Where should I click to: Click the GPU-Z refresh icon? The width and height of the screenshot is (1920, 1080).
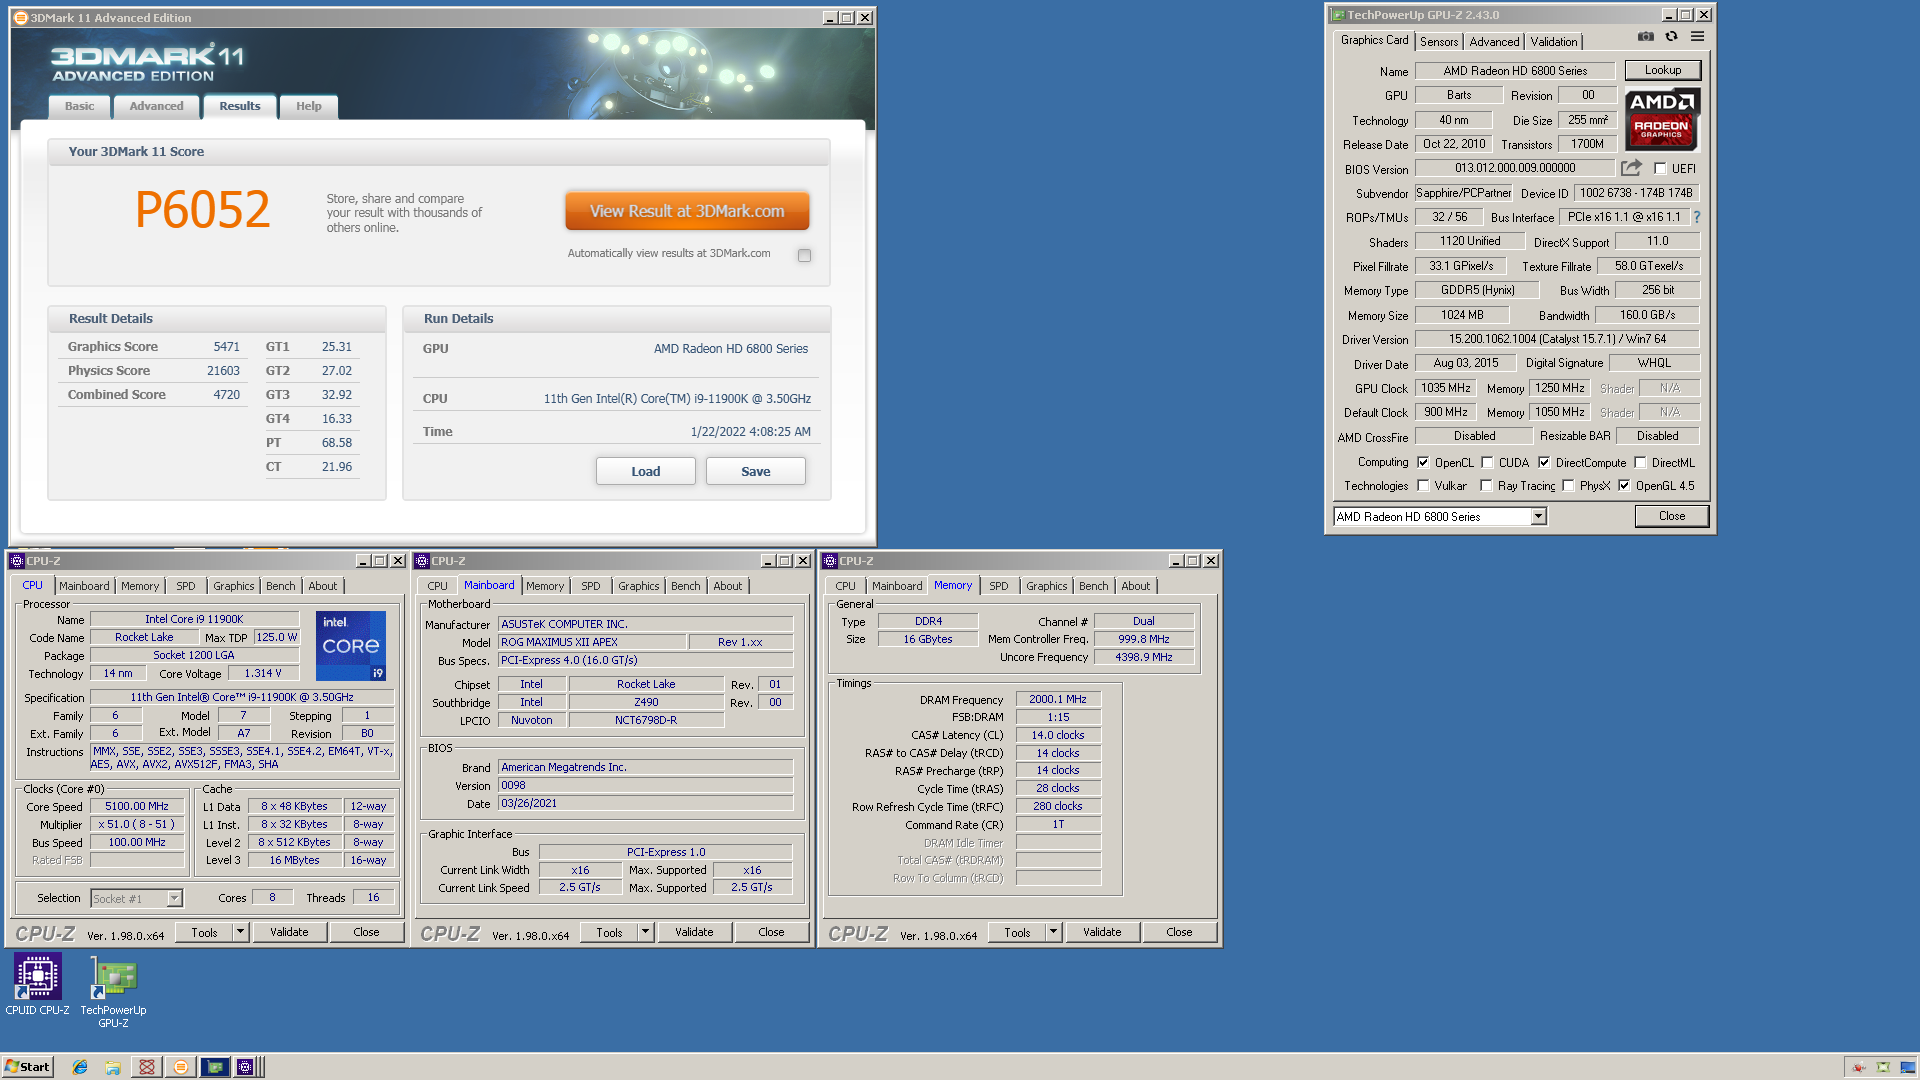click(x=1672, y=37)
